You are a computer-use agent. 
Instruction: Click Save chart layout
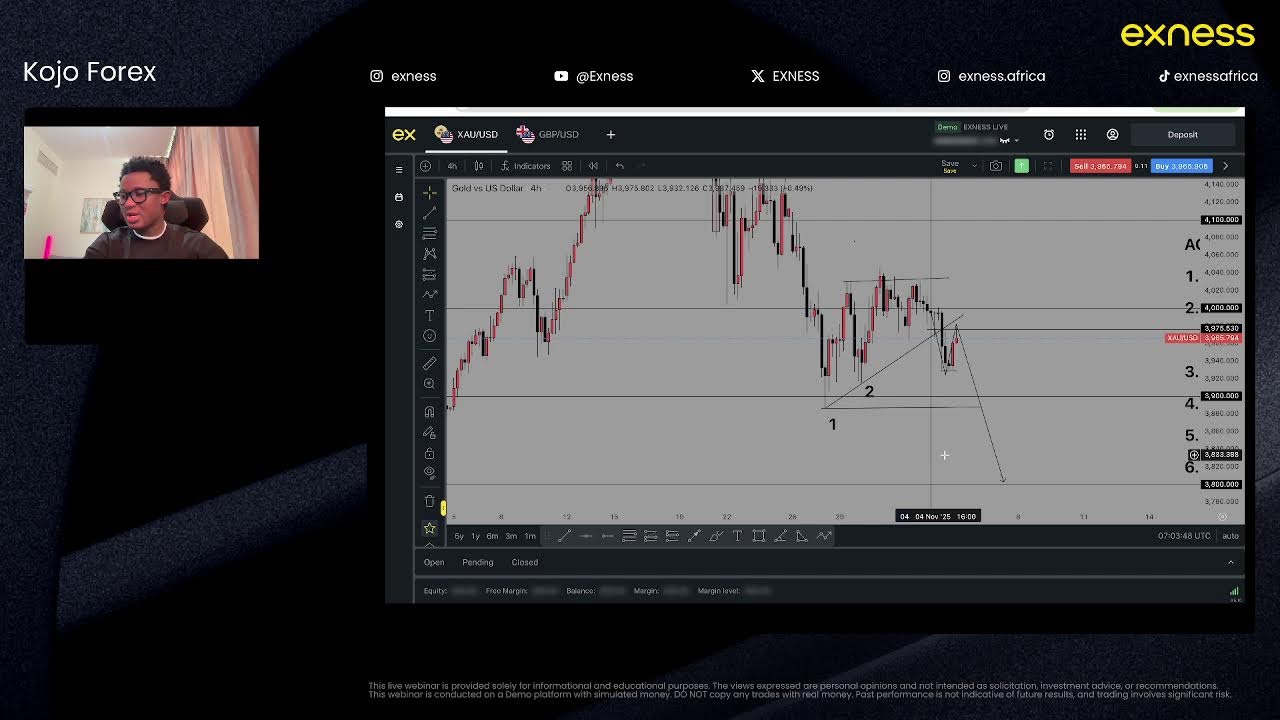click(950, 166)
